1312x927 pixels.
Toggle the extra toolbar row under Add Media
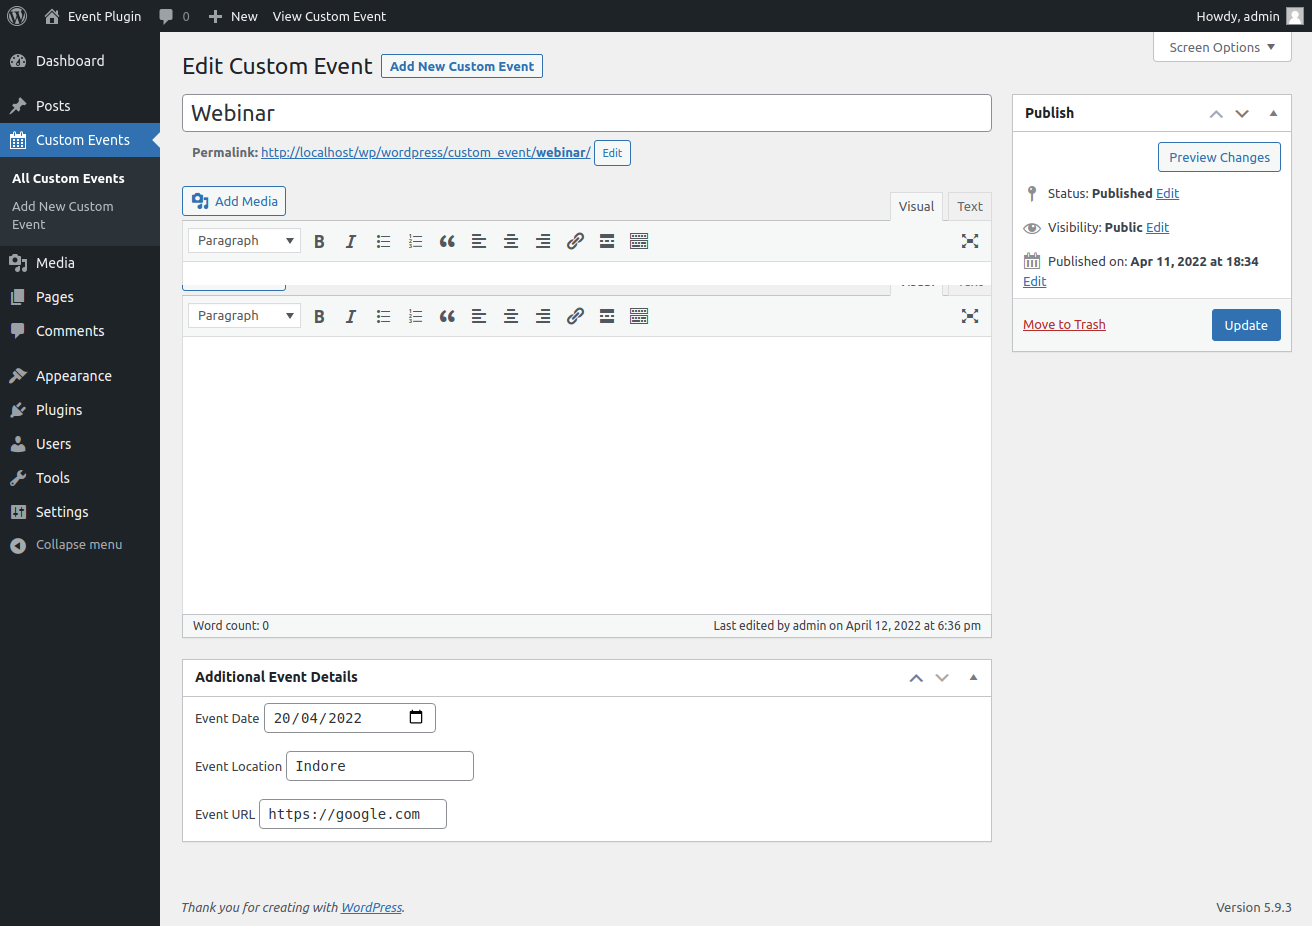coord(639,241)
